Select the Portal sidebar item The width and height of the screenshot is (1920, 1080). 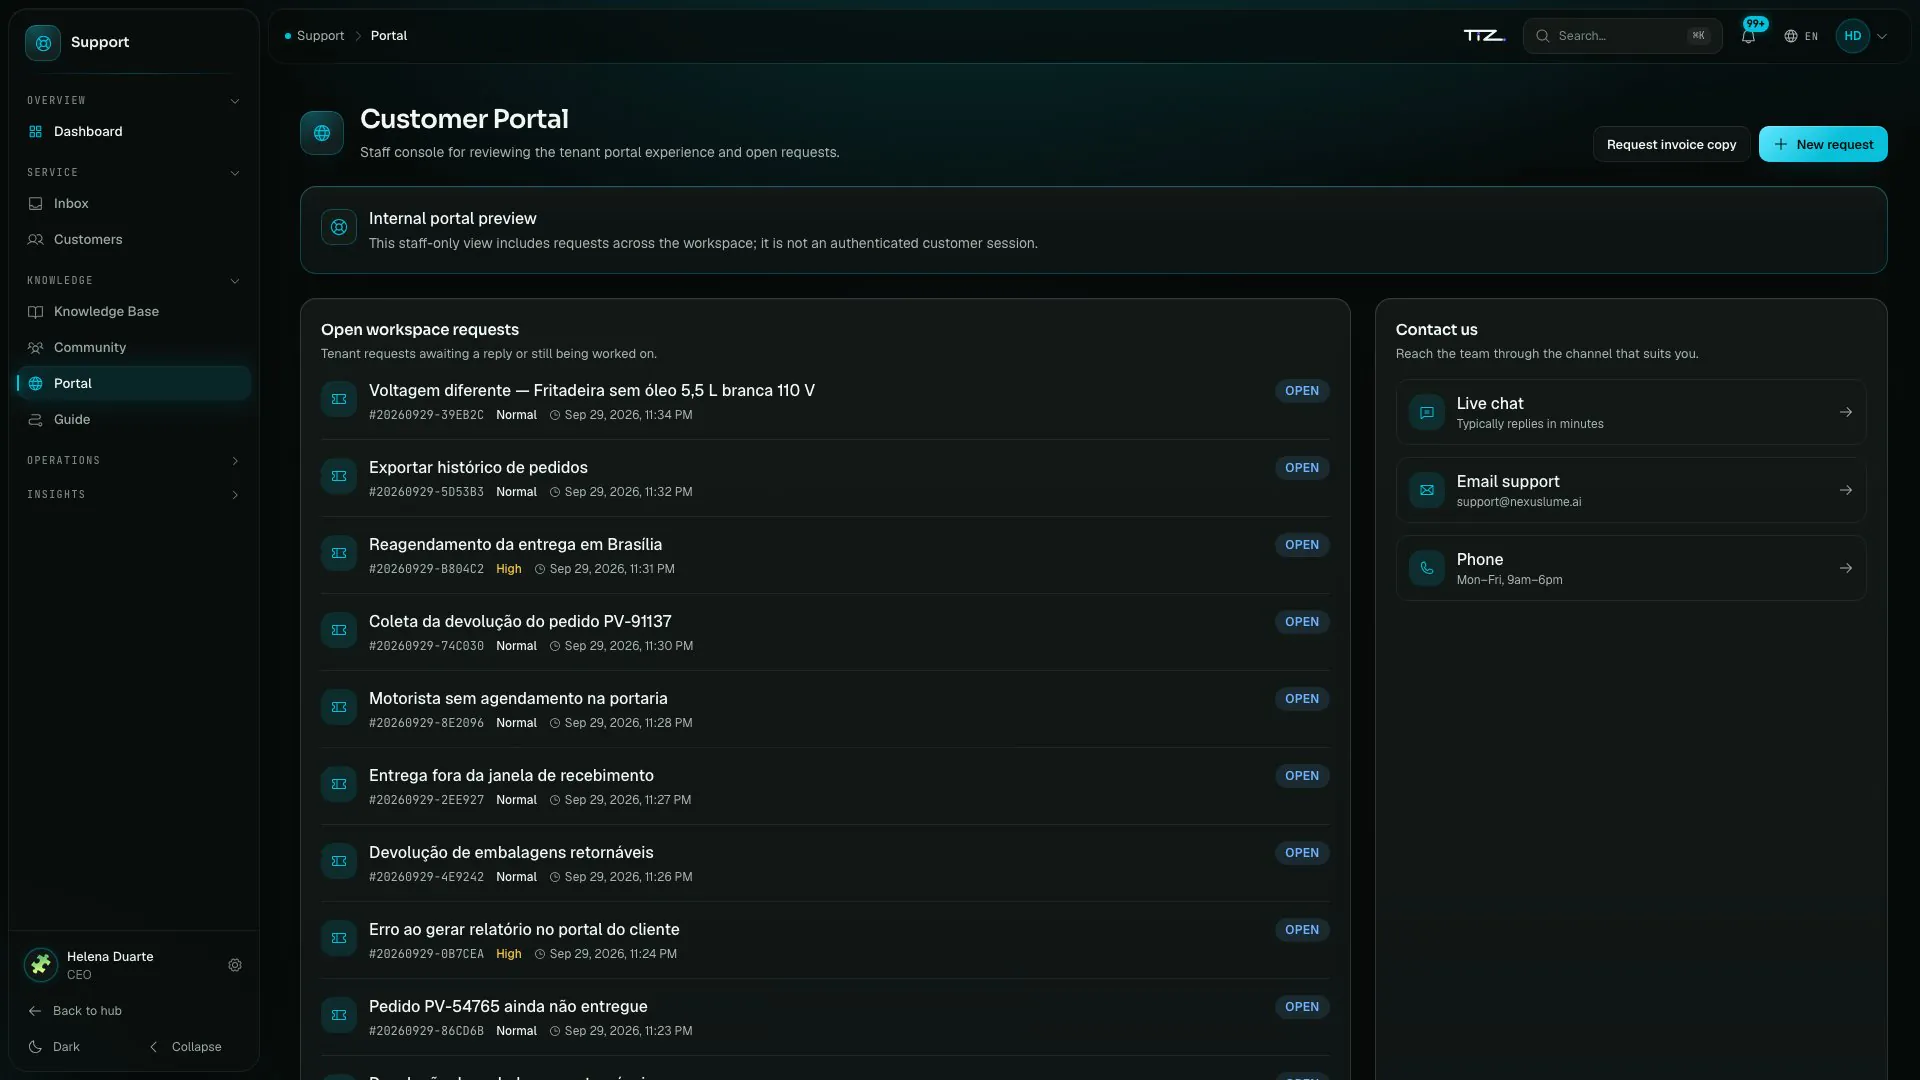pyautogui.click(x=133, y=383)
